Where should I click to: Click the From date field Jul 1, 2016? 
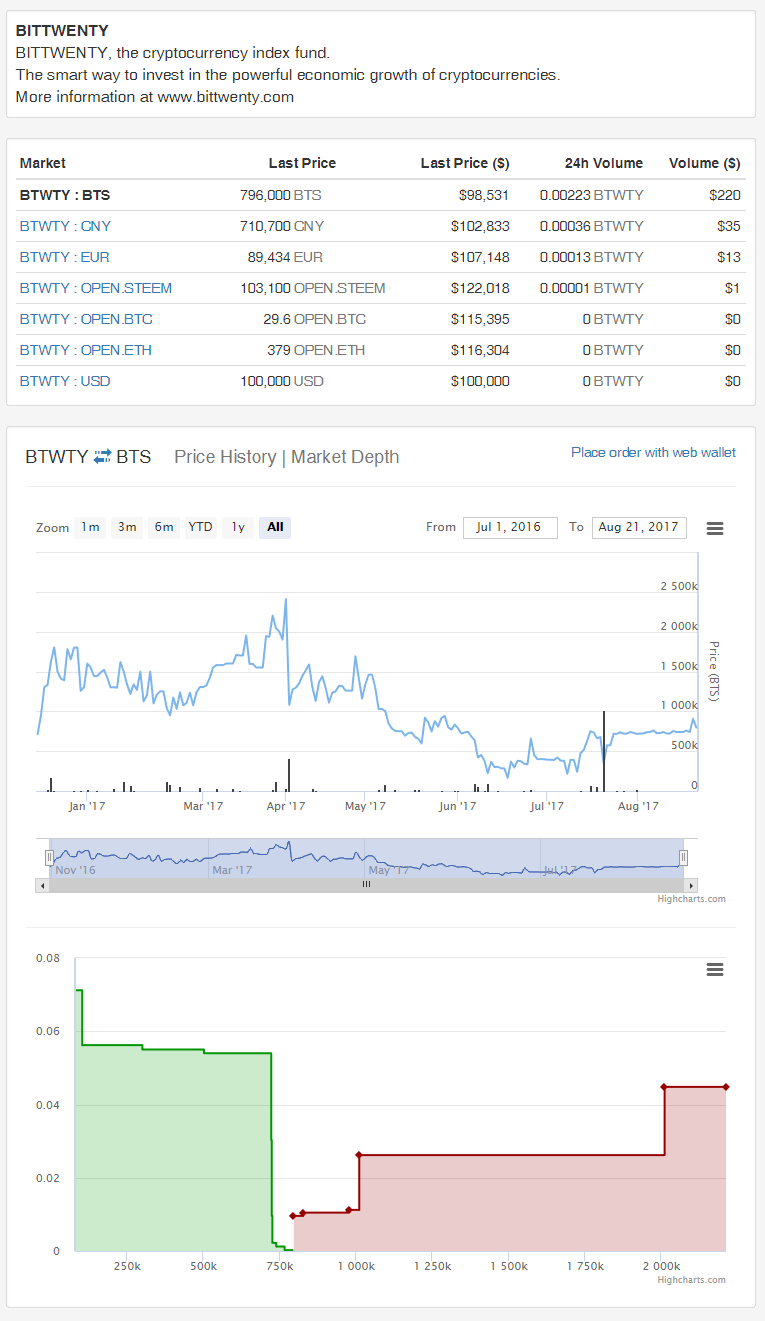(x=510, y=527)
